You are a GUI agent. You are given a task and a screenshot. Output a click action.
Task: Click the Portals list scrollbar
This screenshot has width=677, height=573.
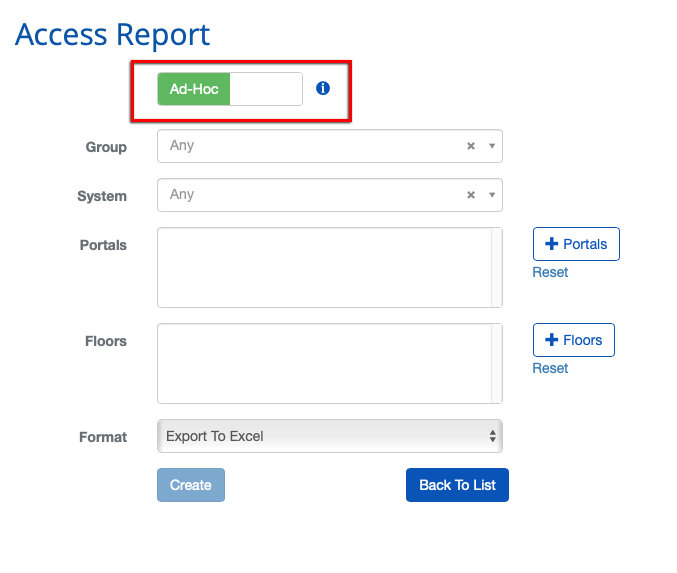tap(496, 267)
